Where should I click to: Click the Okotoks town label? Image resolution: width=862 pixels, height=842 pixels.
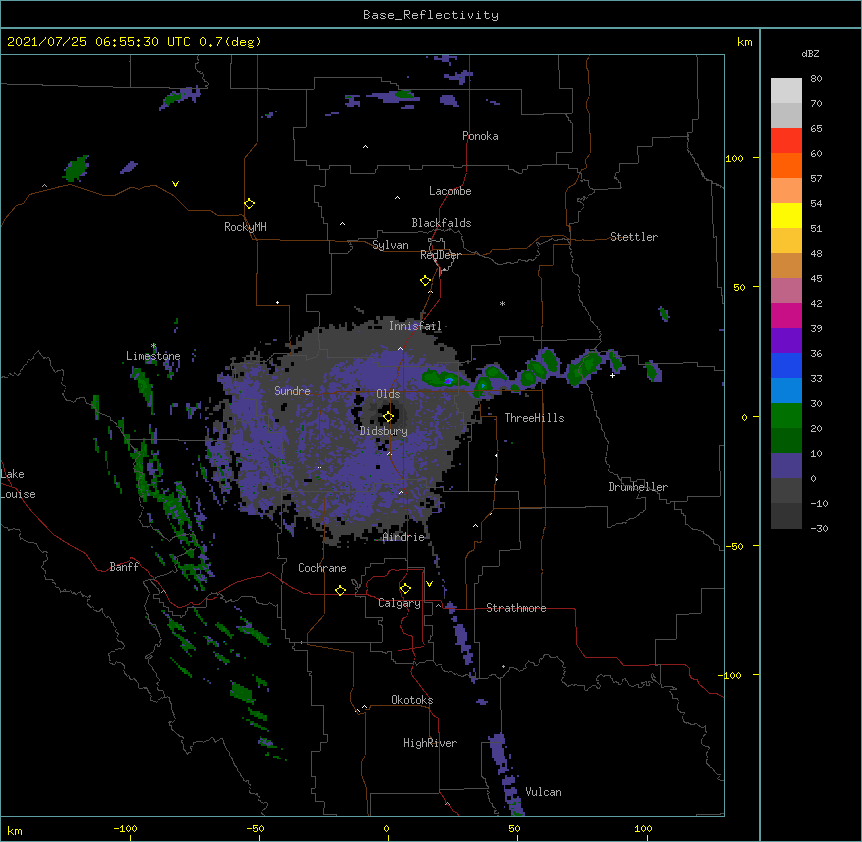pyautogui.click(x=412, y=700)
